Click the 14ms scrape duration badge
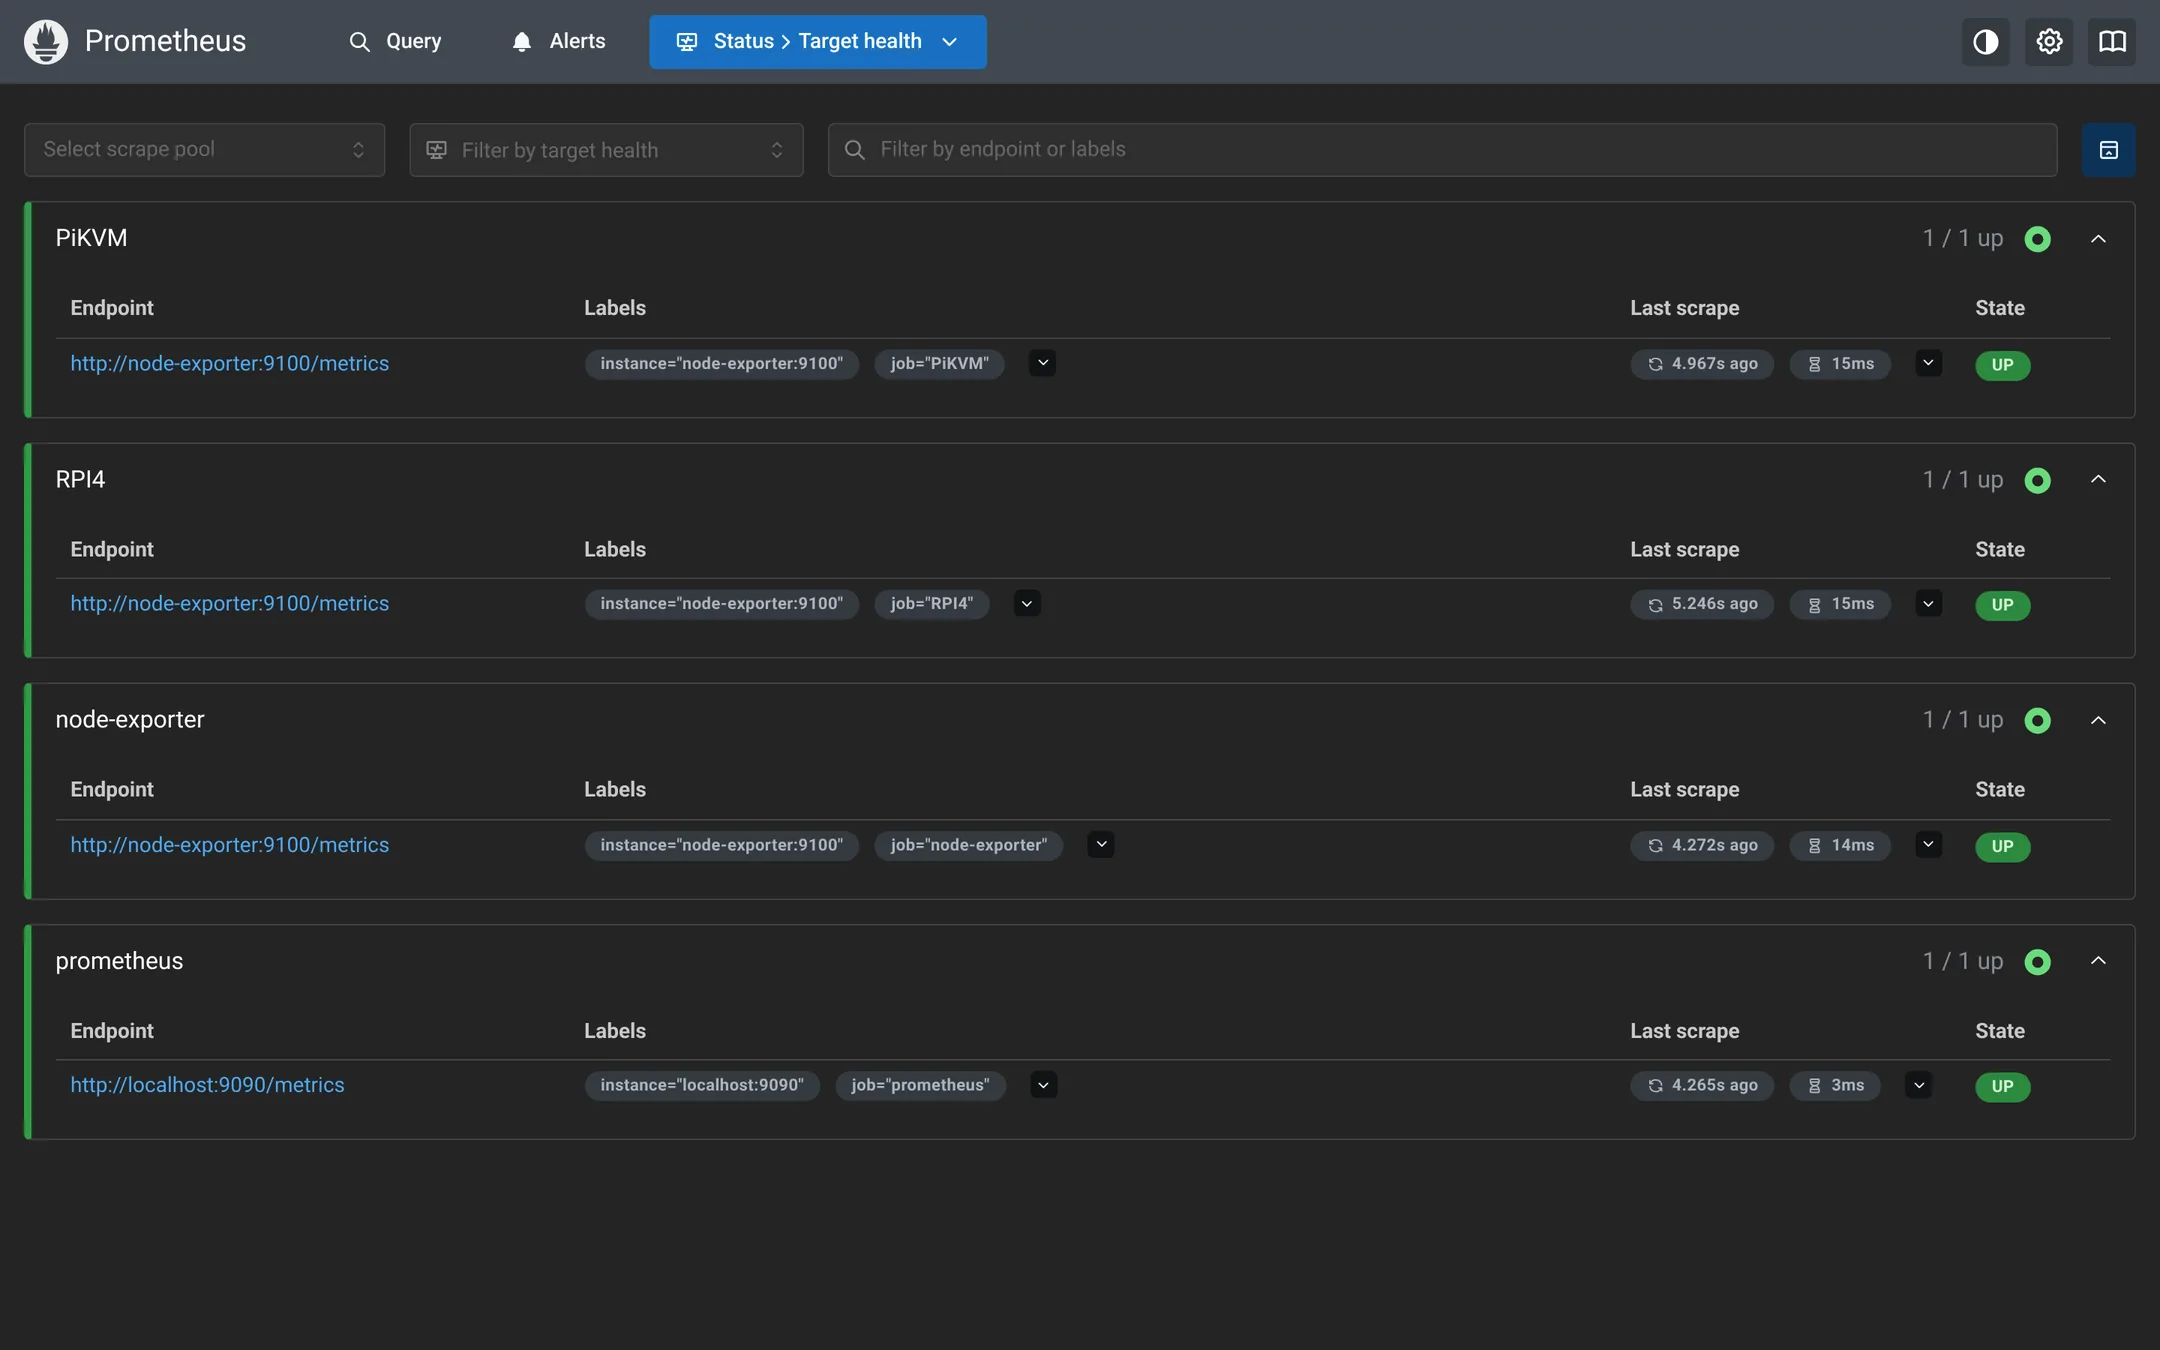 tap(1840, 845)
